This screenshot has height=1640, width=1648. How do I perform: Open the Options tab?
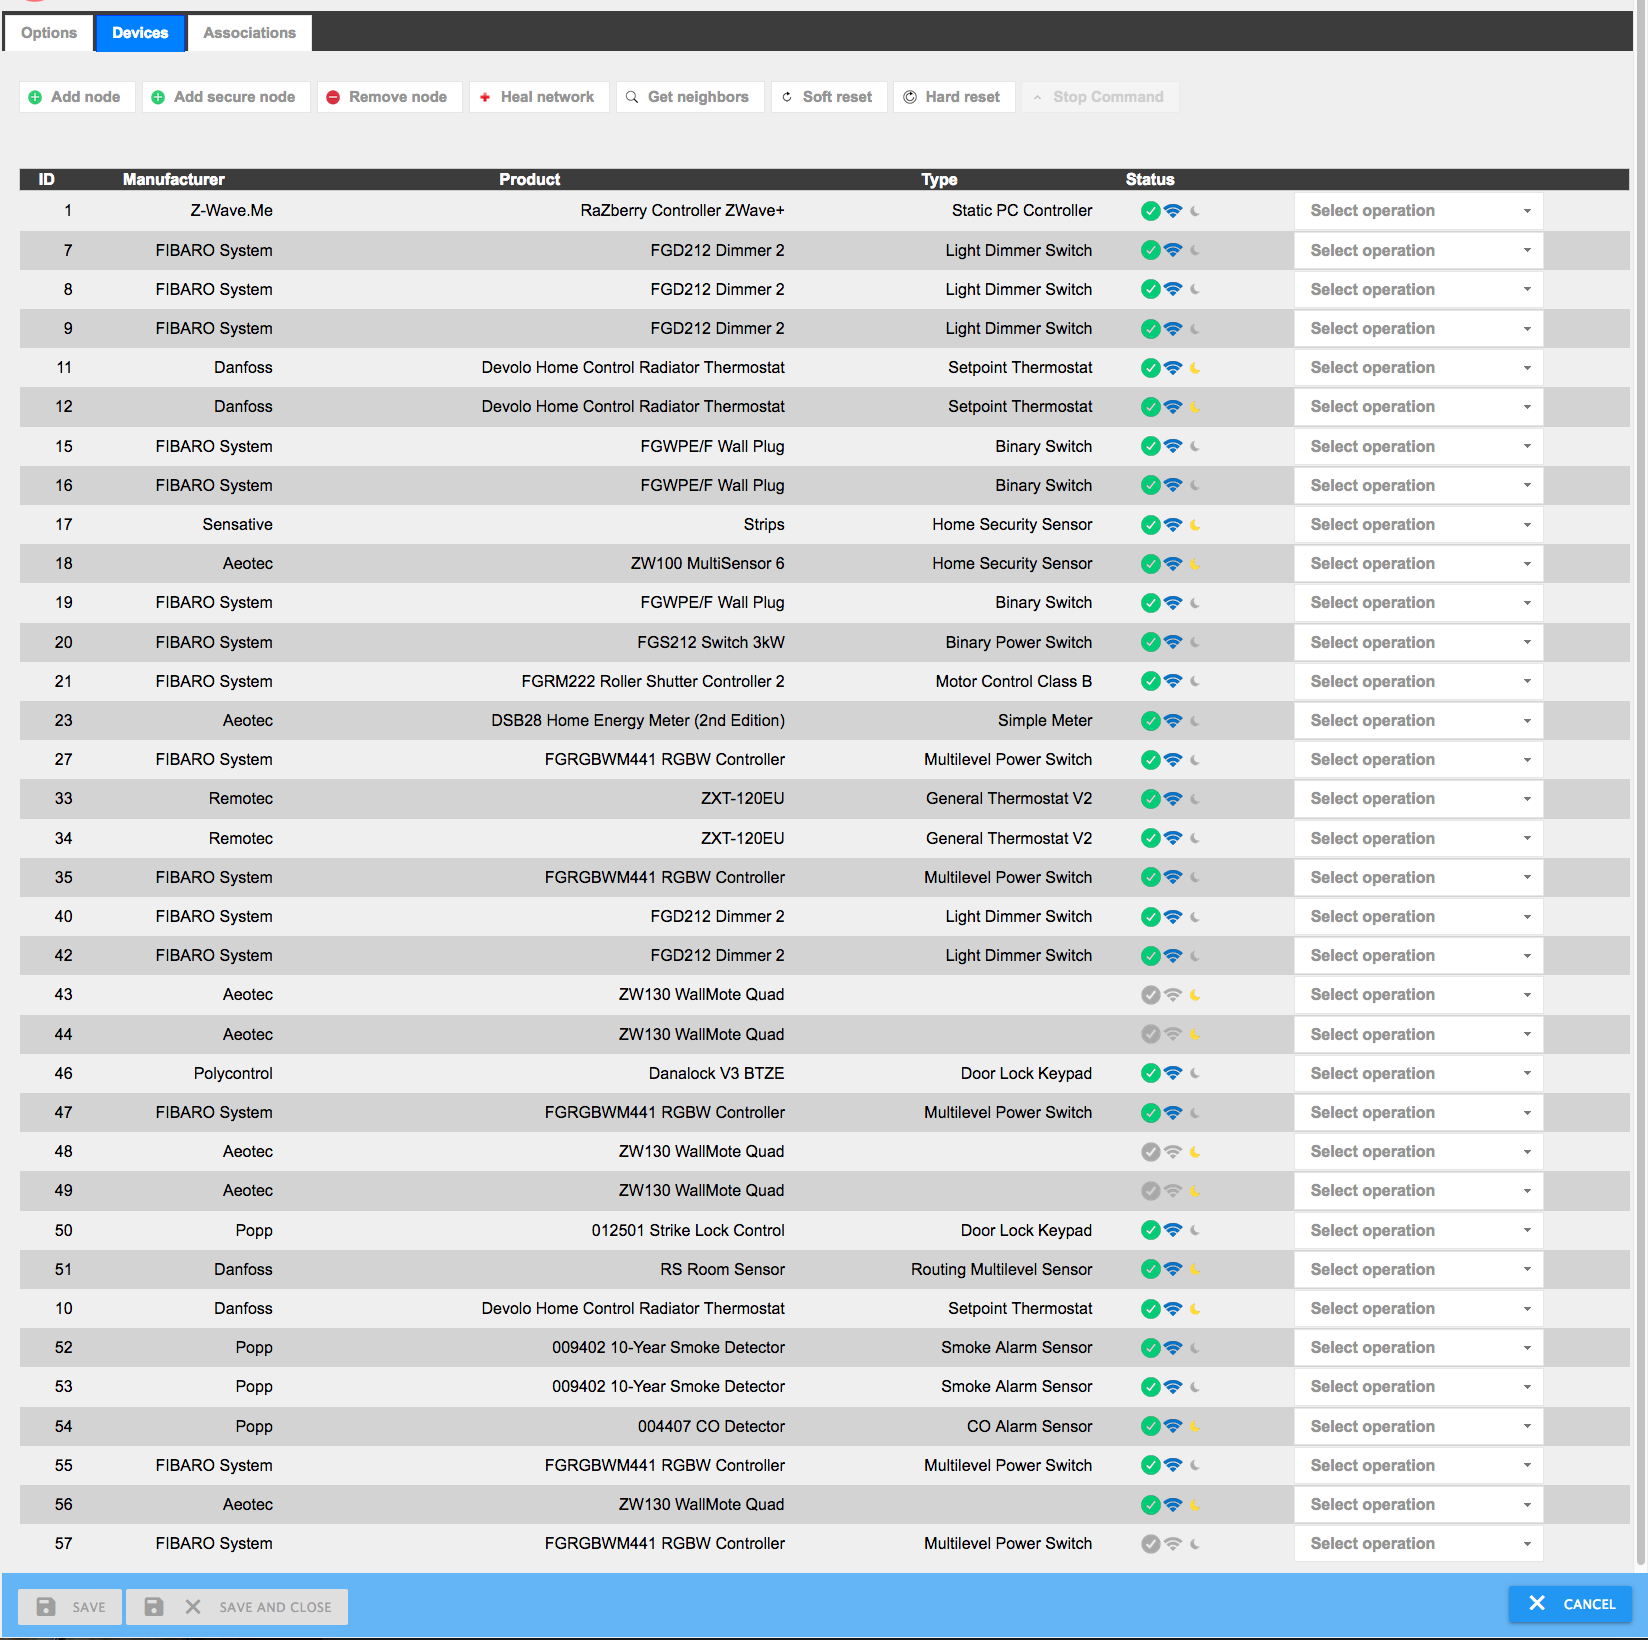click(49, 33)
